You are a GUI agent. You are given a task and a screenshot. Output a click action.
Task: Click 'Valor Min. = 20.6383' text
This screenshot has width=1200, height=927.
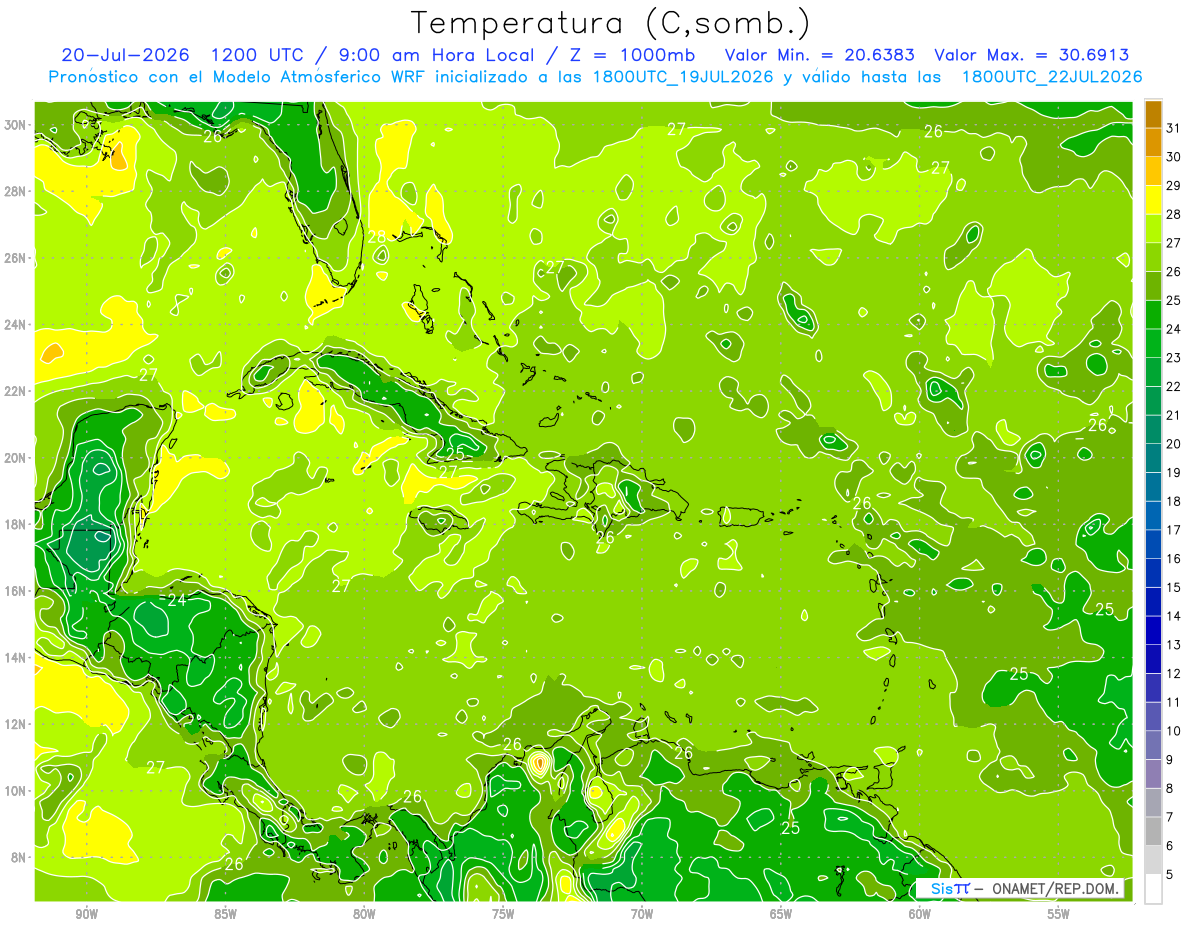pos(822,55)
